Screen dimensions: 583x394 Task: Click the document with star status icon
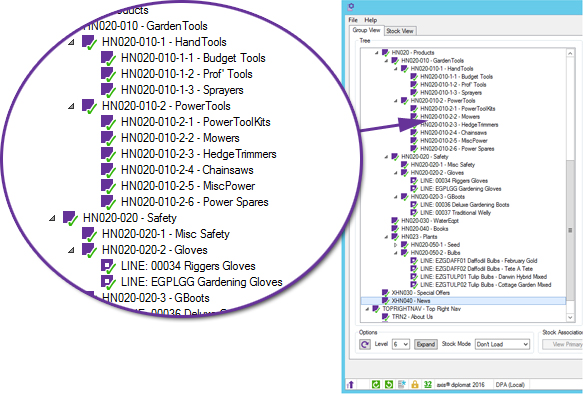click(x=402, y=385)
